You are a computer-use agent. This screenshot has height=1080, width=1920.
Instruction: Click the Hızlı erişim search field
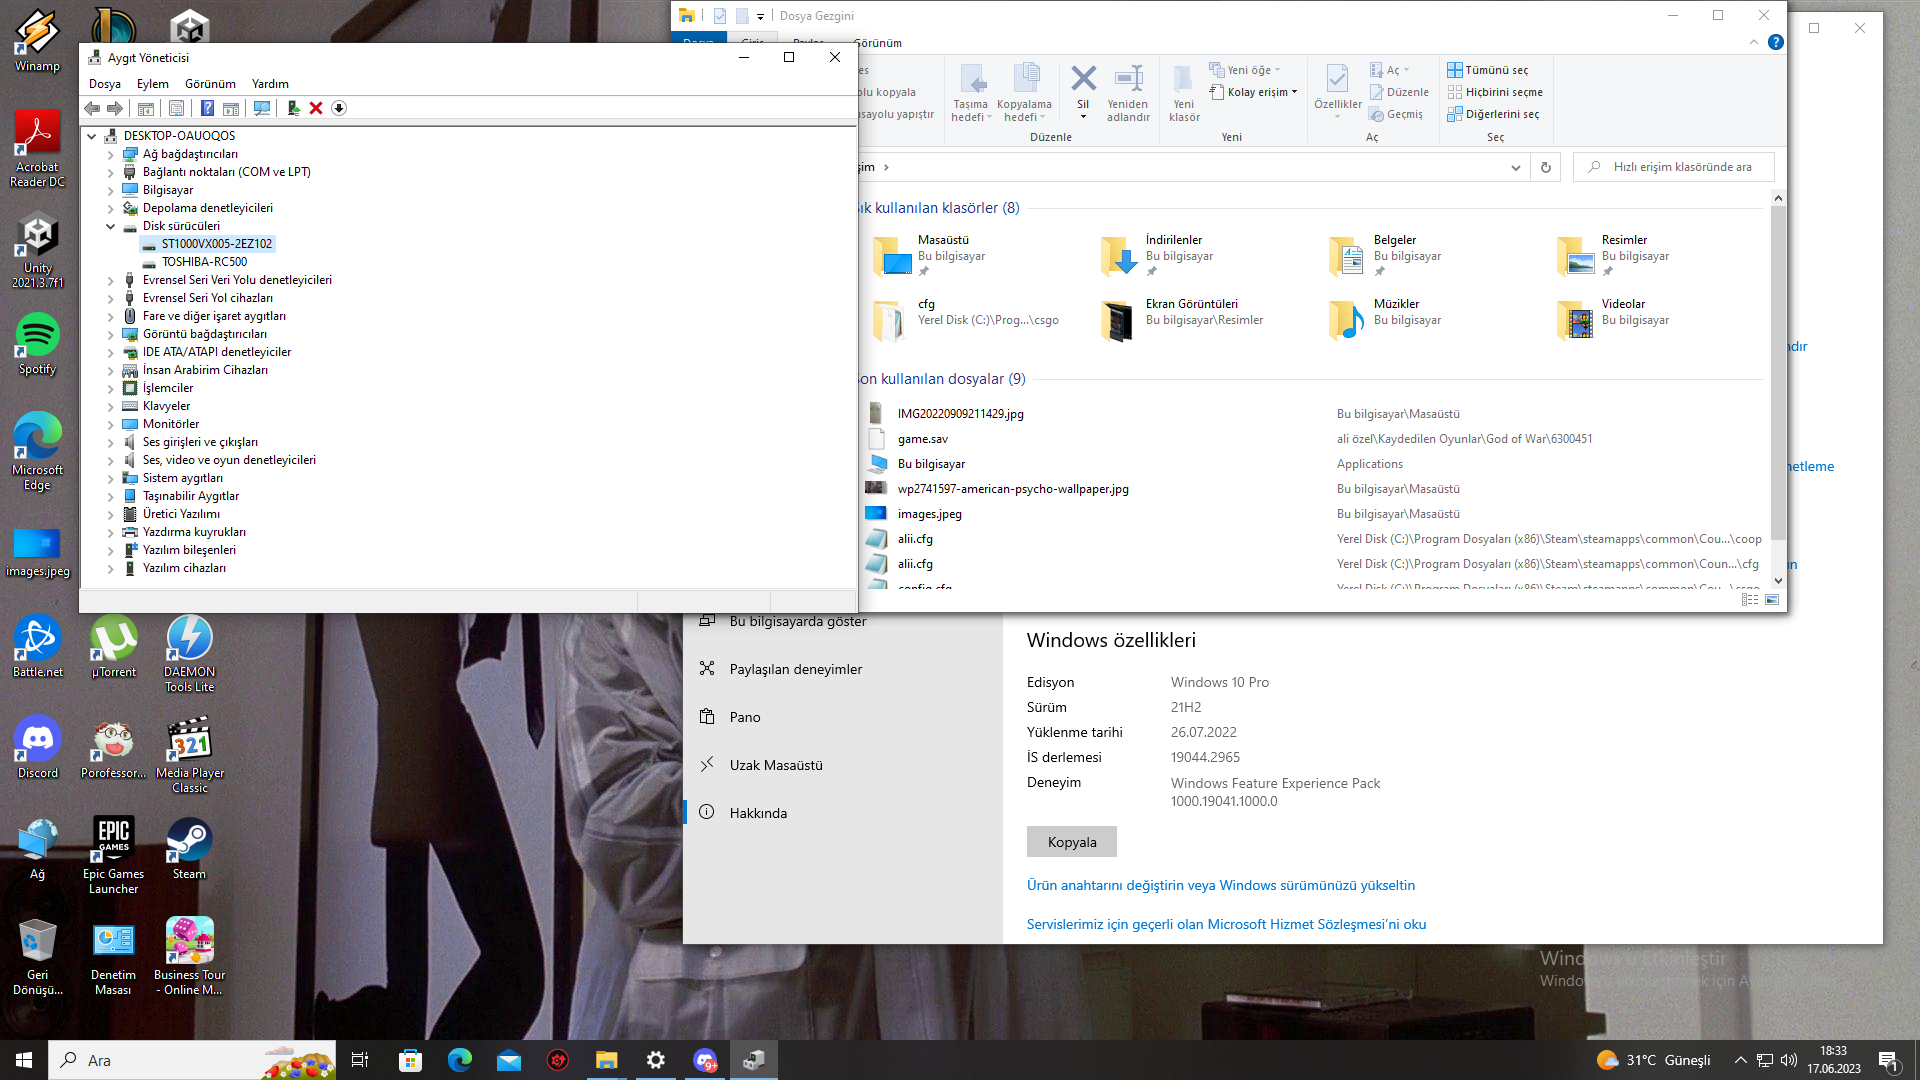(1682, 167)
